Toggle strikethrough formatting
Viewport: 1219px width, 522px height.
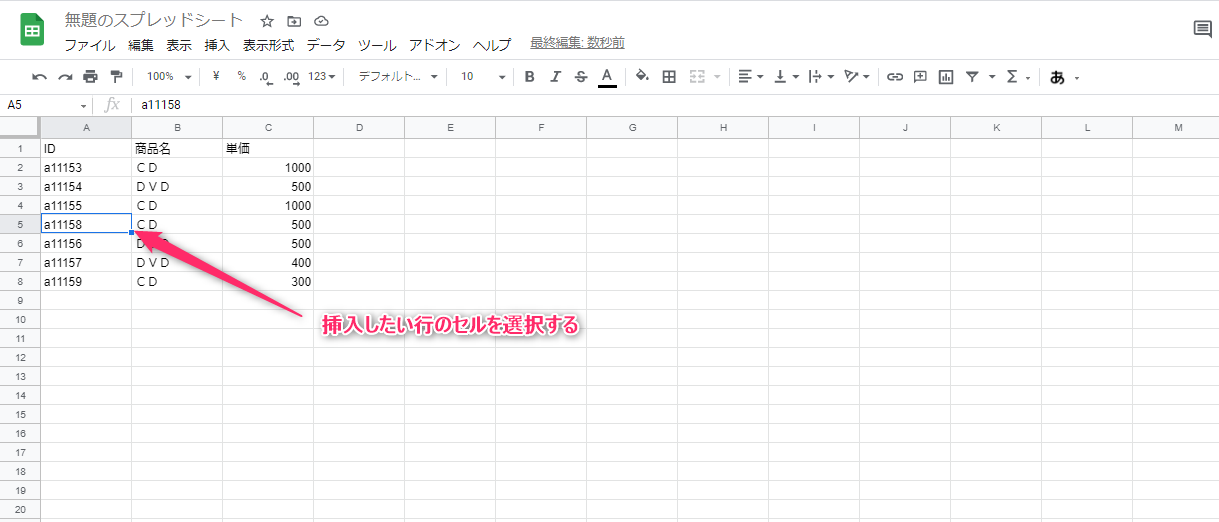[x=581, y=76]
